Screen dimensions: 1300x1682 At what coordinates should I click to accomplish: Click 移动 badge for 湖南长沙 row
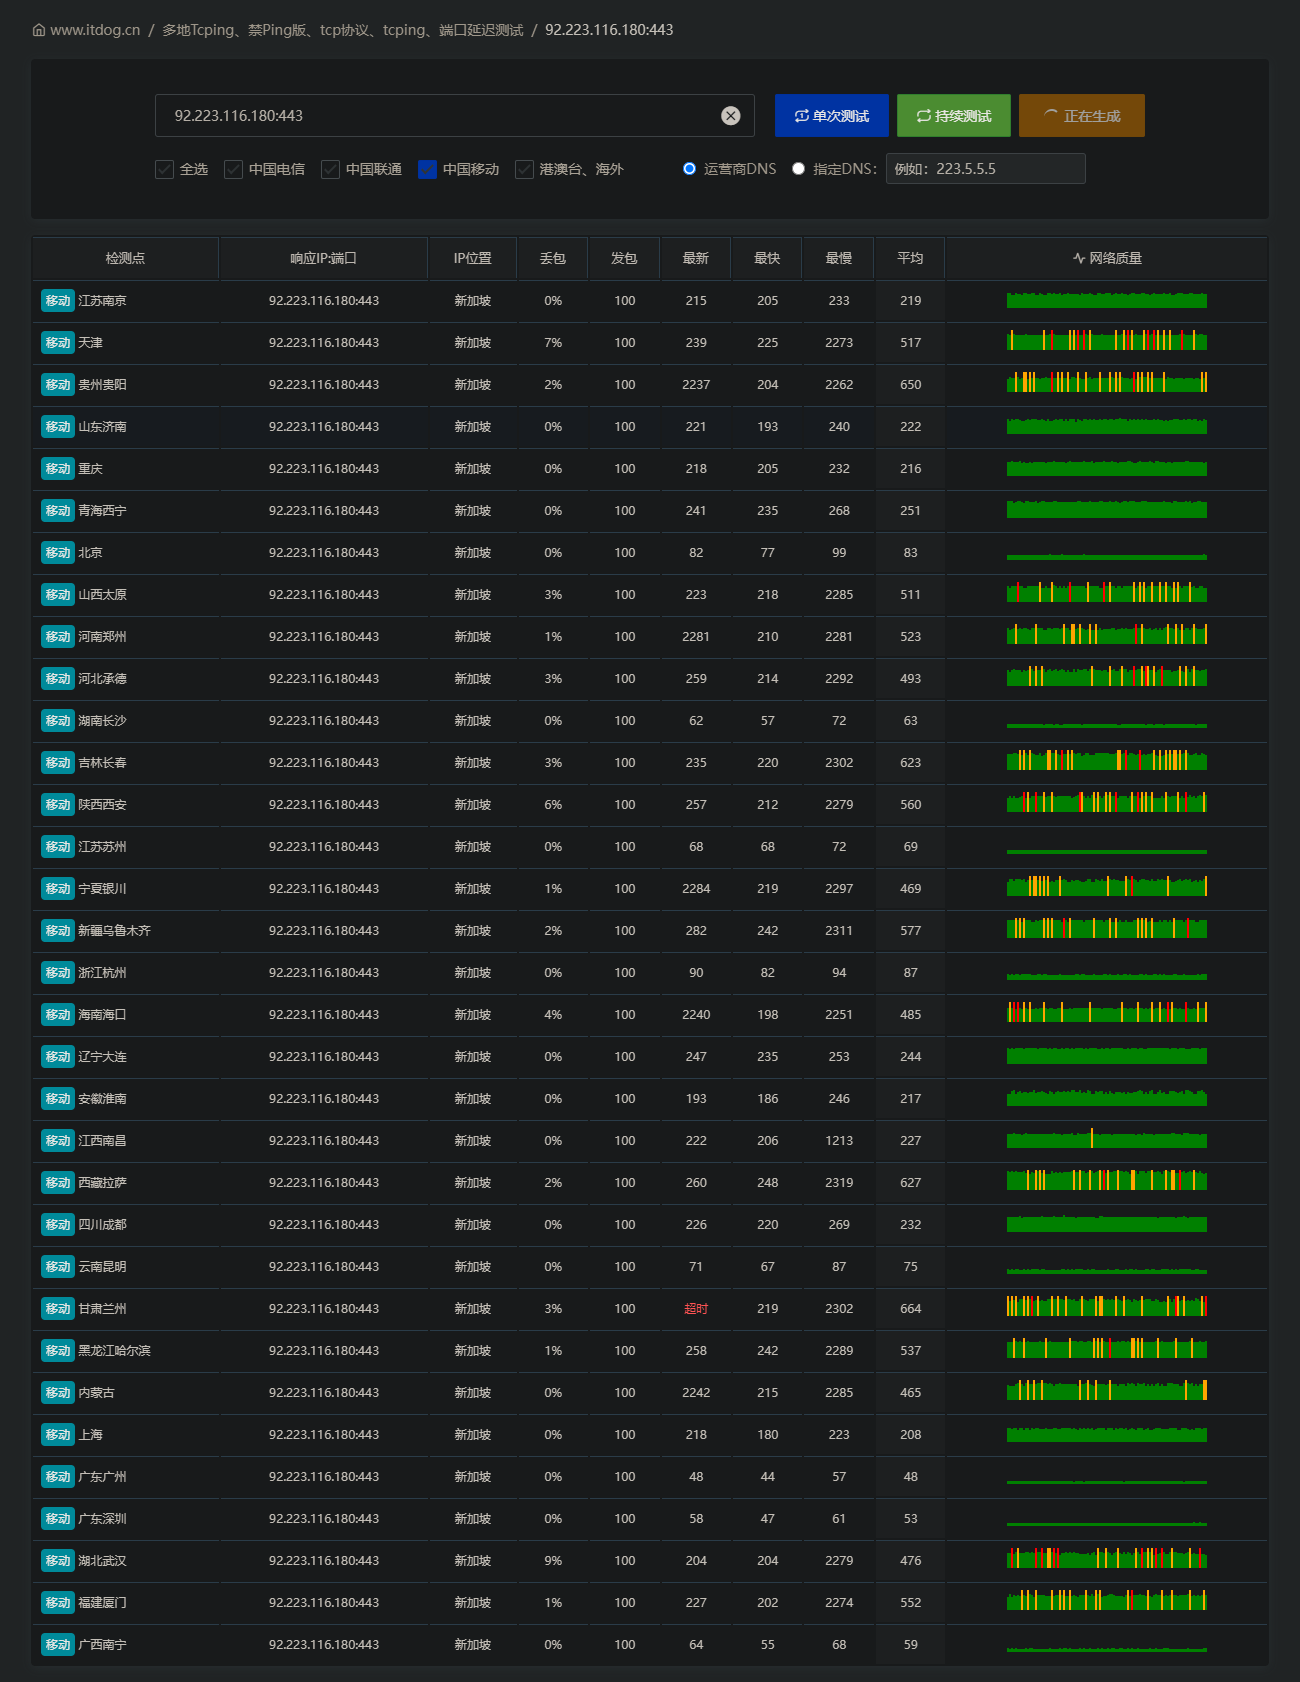(x=58, y=721)
